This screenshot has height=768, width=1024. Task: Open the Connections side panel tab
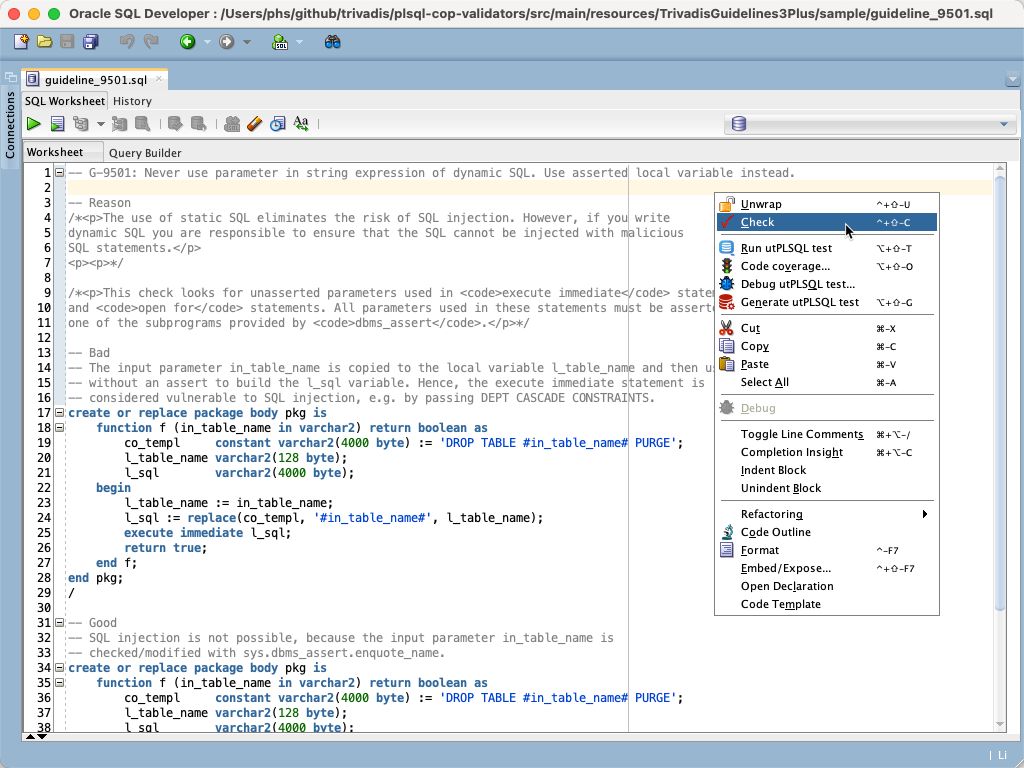click(x=10, y=125)
